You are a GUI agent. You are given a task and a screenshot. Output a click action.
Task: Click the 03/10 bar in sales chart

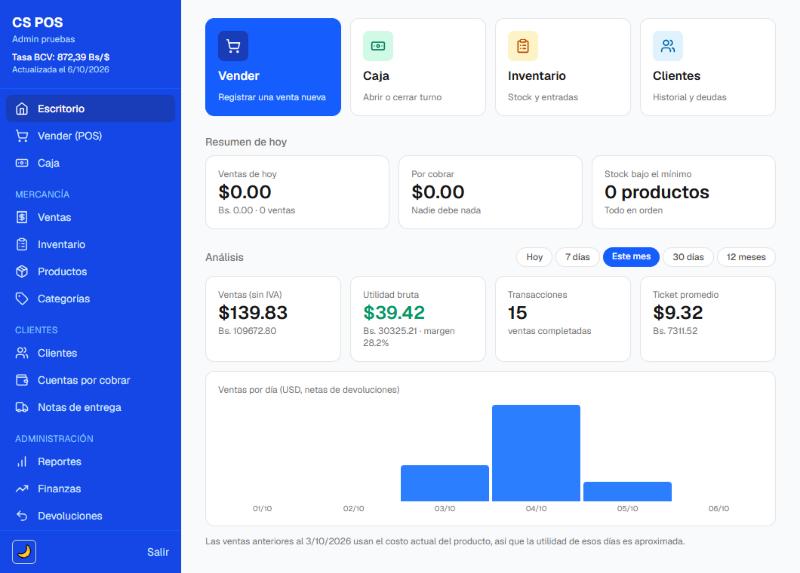(445, 483)
